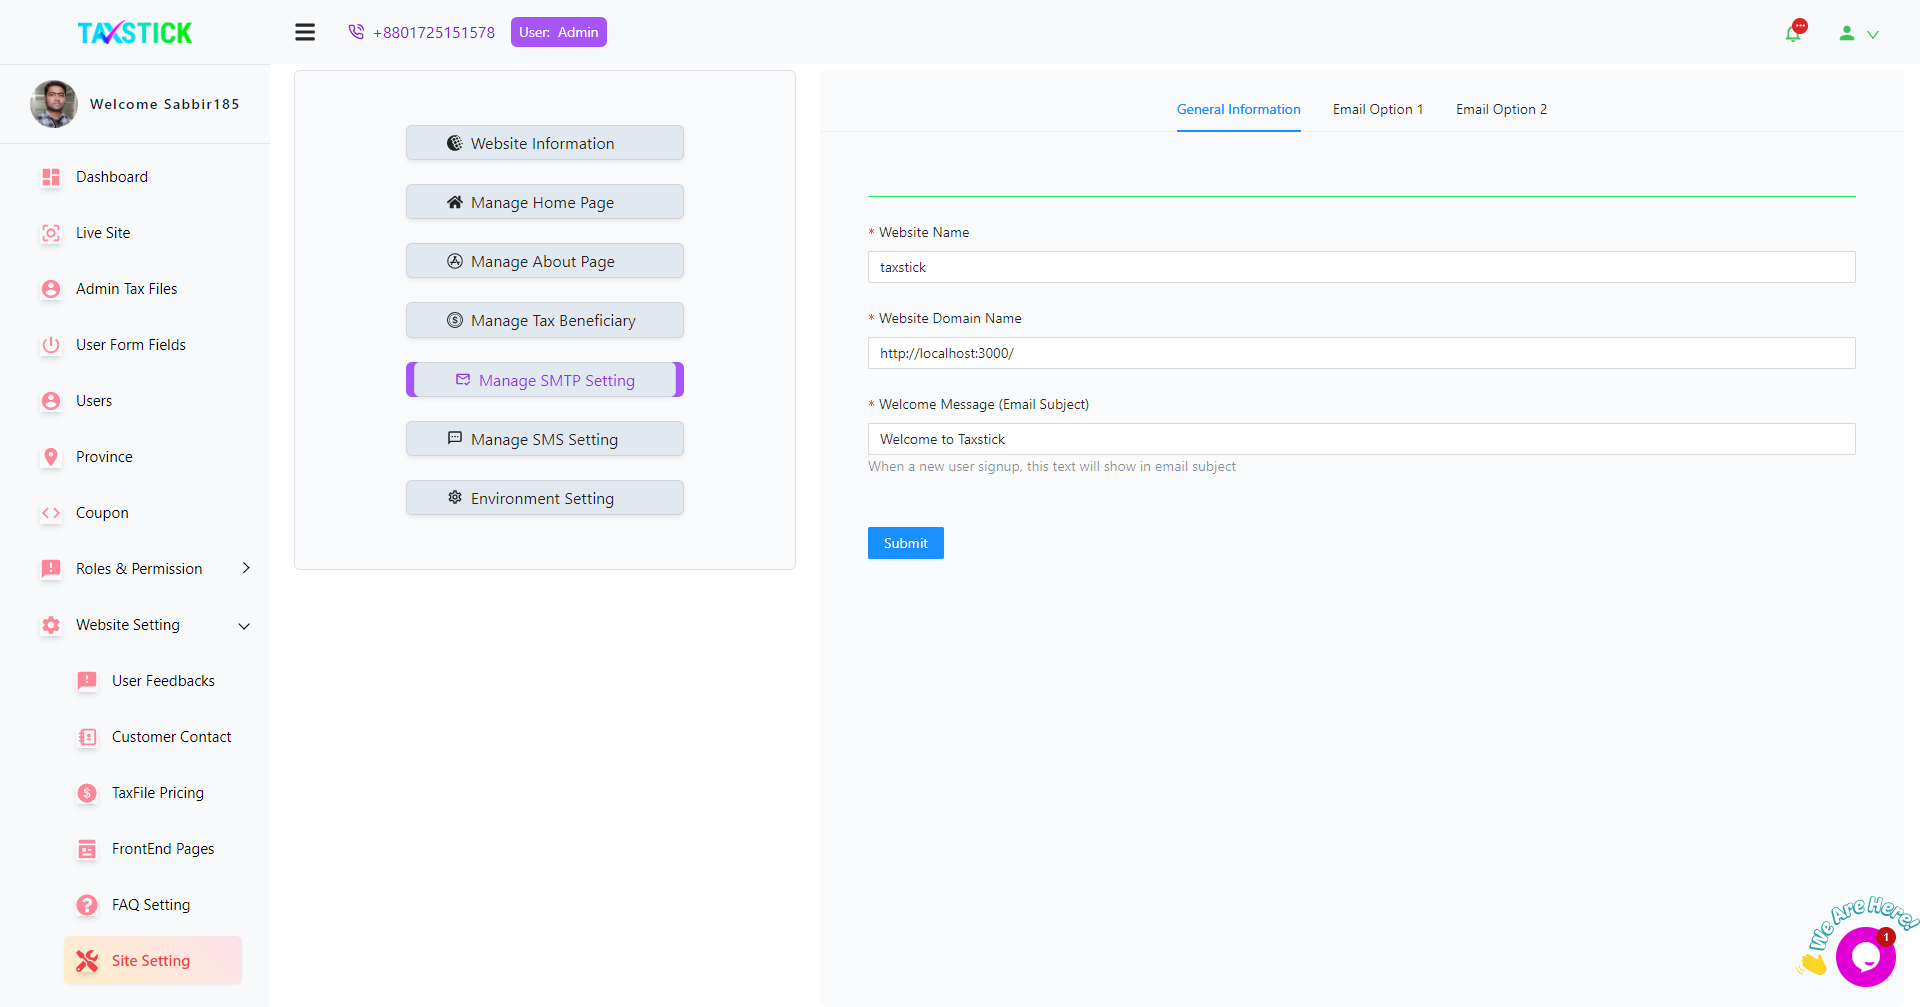The image size is (1920, 1007).
Task: Focus the Website Domain Name input
Action: 1361,353
